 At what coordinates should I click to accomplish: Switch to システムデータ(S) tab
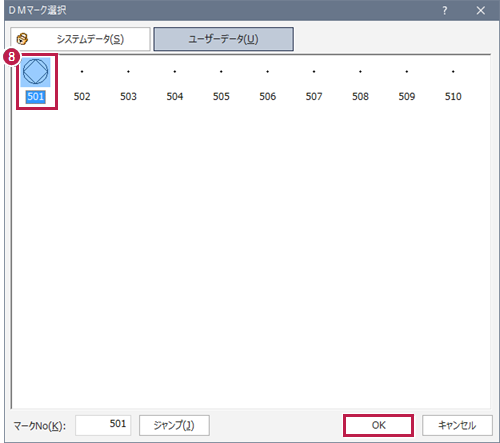(x=80, y=39)
